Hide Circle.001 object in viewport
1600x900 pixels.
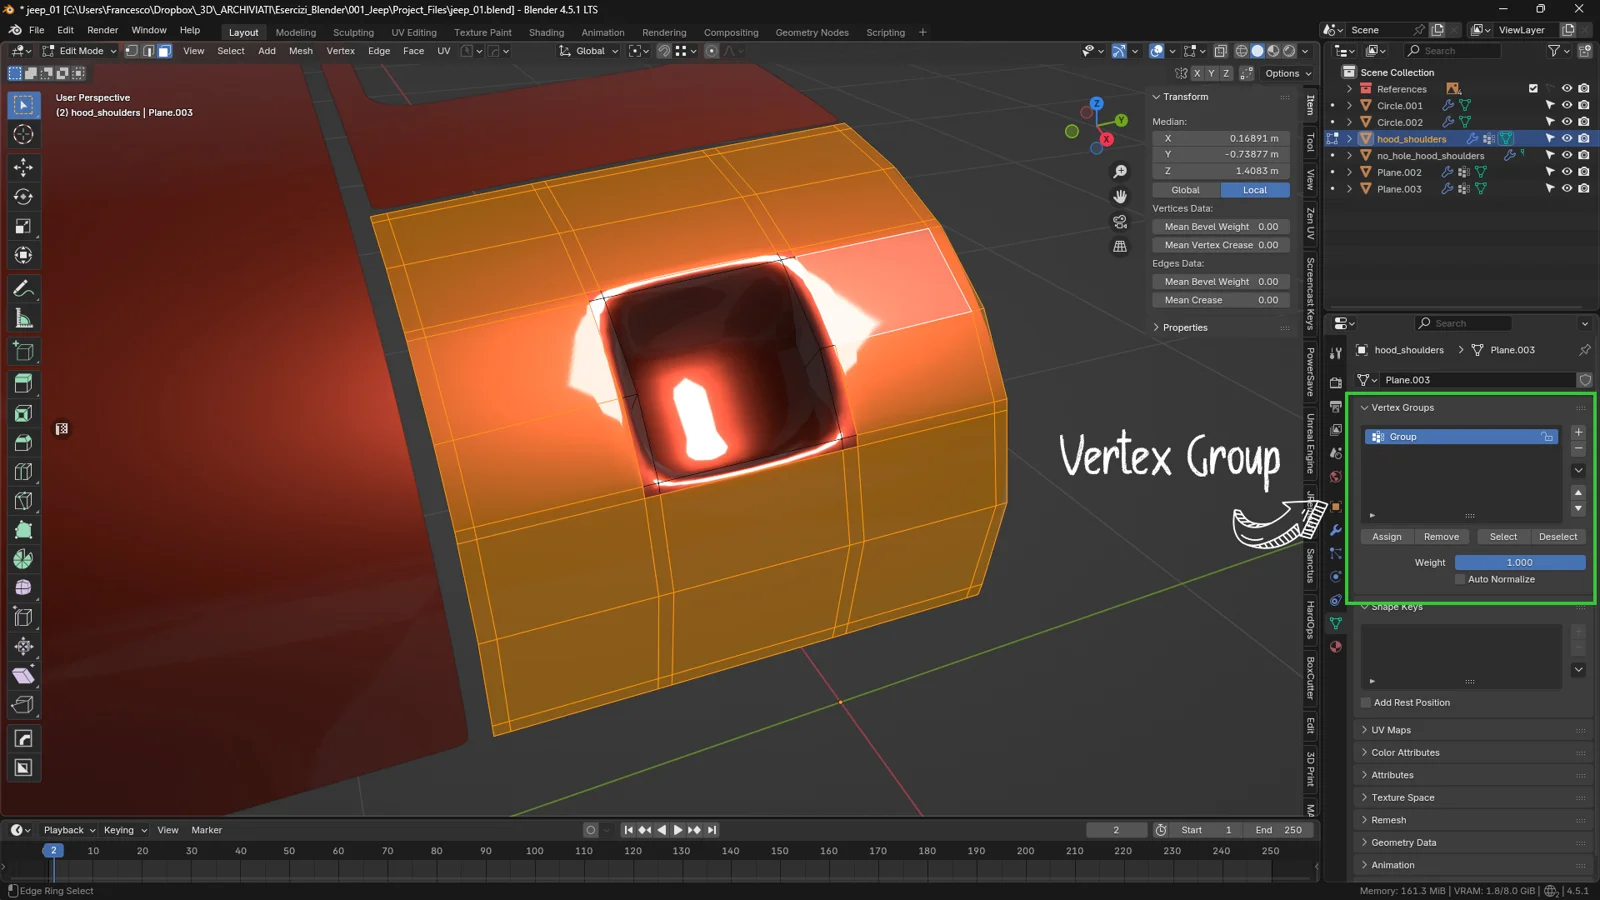point(1566,105)
